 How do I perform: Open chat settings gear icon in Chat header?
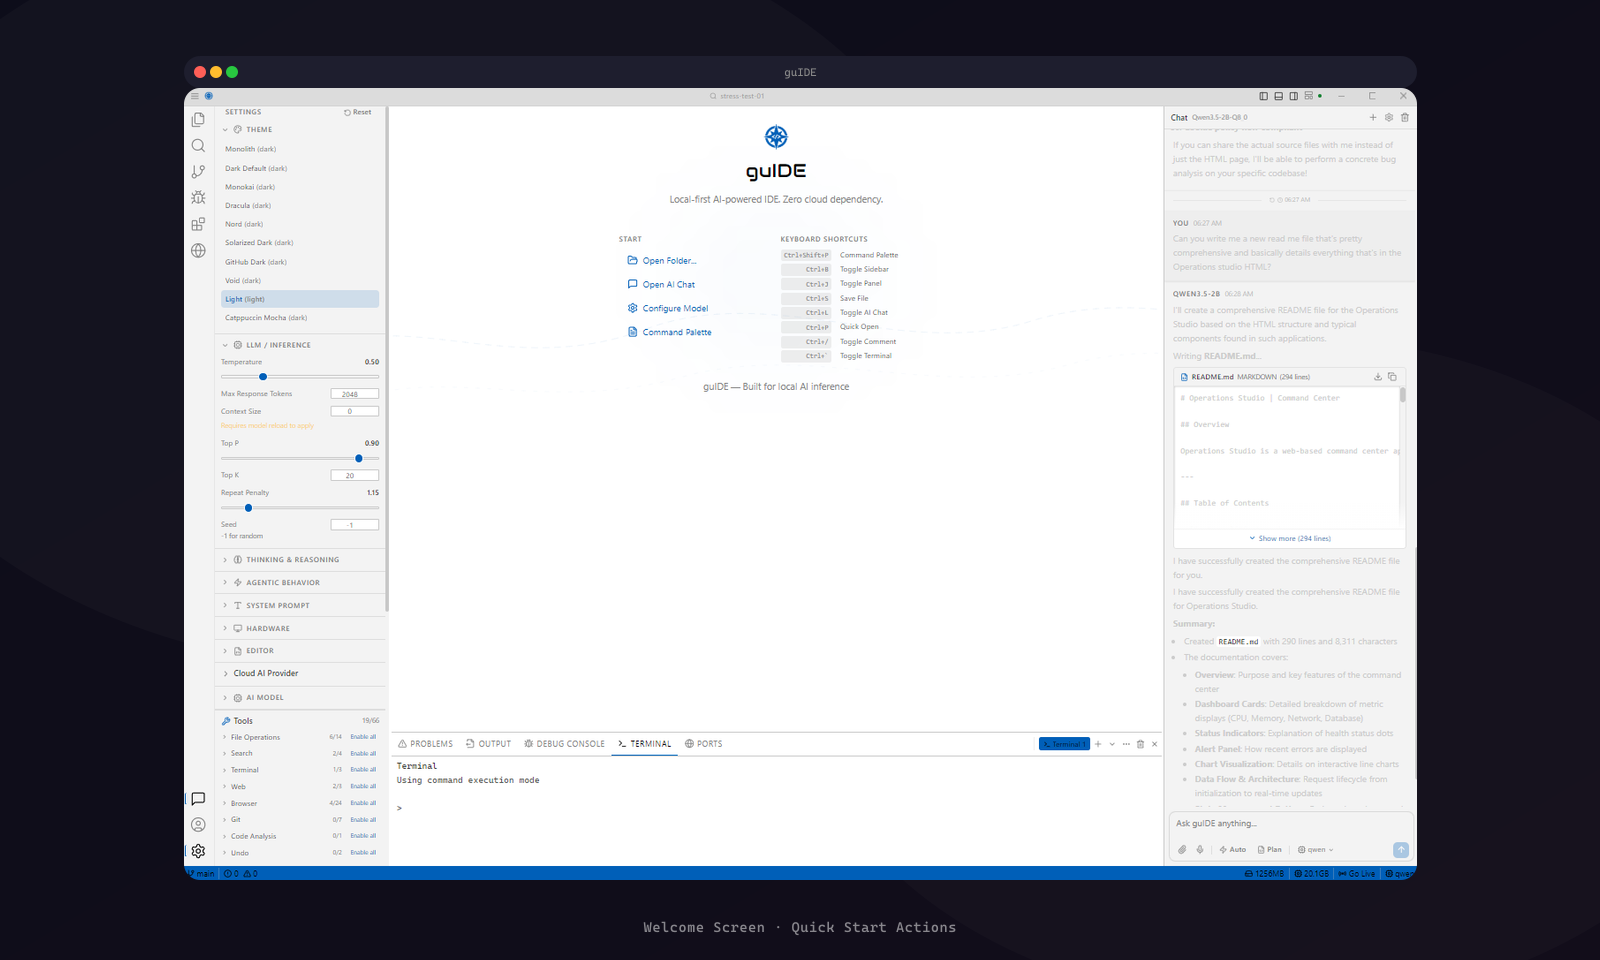click(x=1389, y=117)
